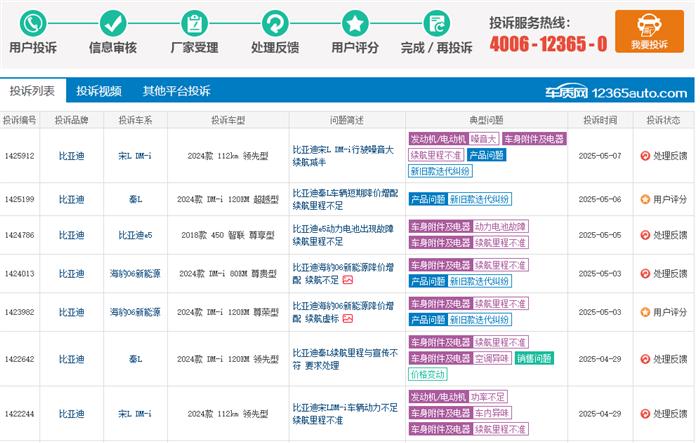Click 处理反馈 status icon for complaint 1422244
This screenshot has height=443, width=700.
pyautogui.click(x=645, y=414)
